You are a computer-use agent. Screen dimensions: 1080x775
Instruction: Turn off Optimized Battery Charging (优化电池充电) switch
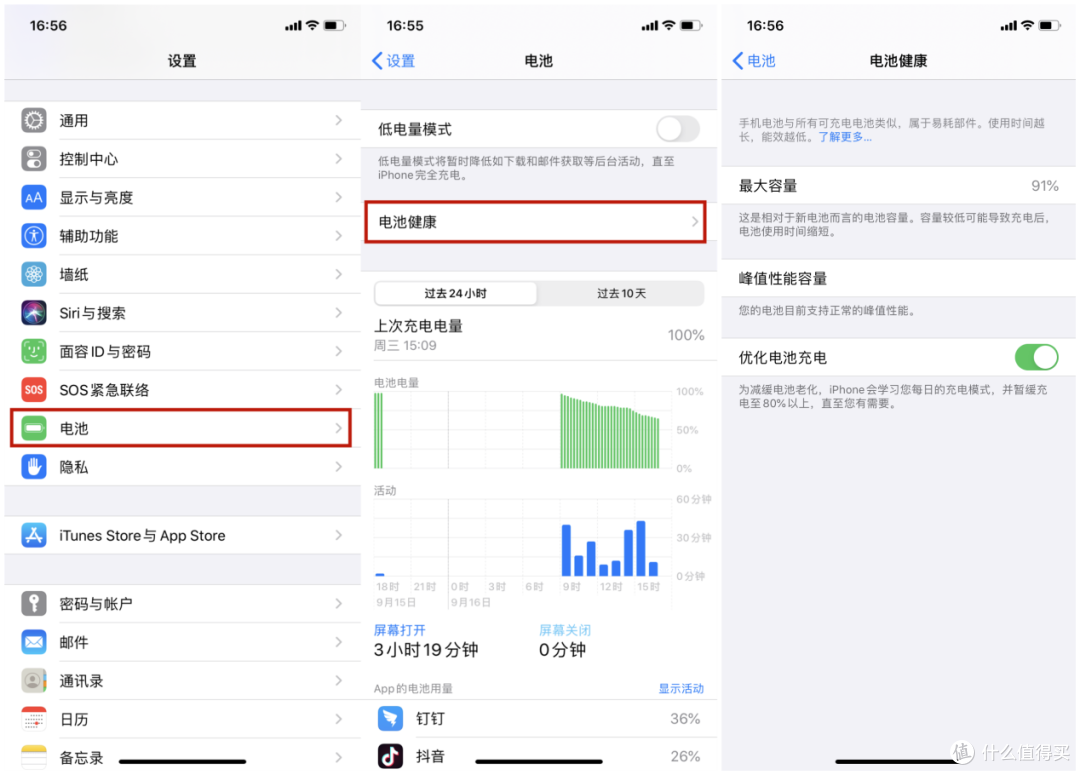click(x=1036, y=358)
